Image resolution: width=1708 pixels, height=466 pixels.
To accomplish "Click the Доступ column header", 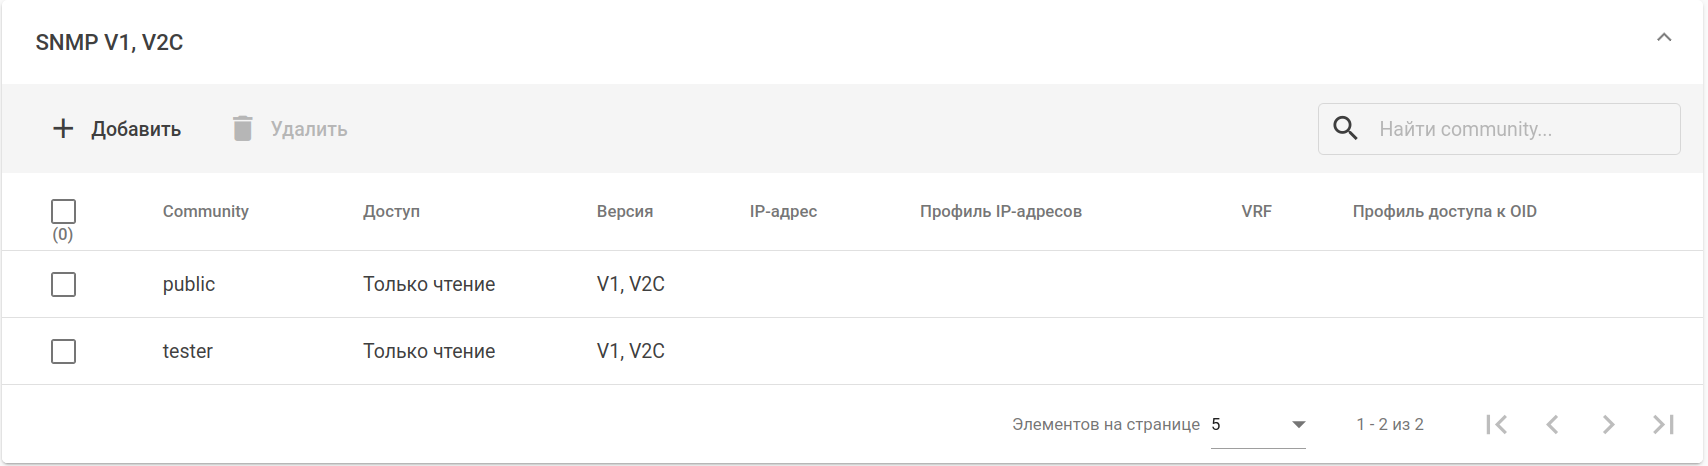I will [x=391, y=211].
